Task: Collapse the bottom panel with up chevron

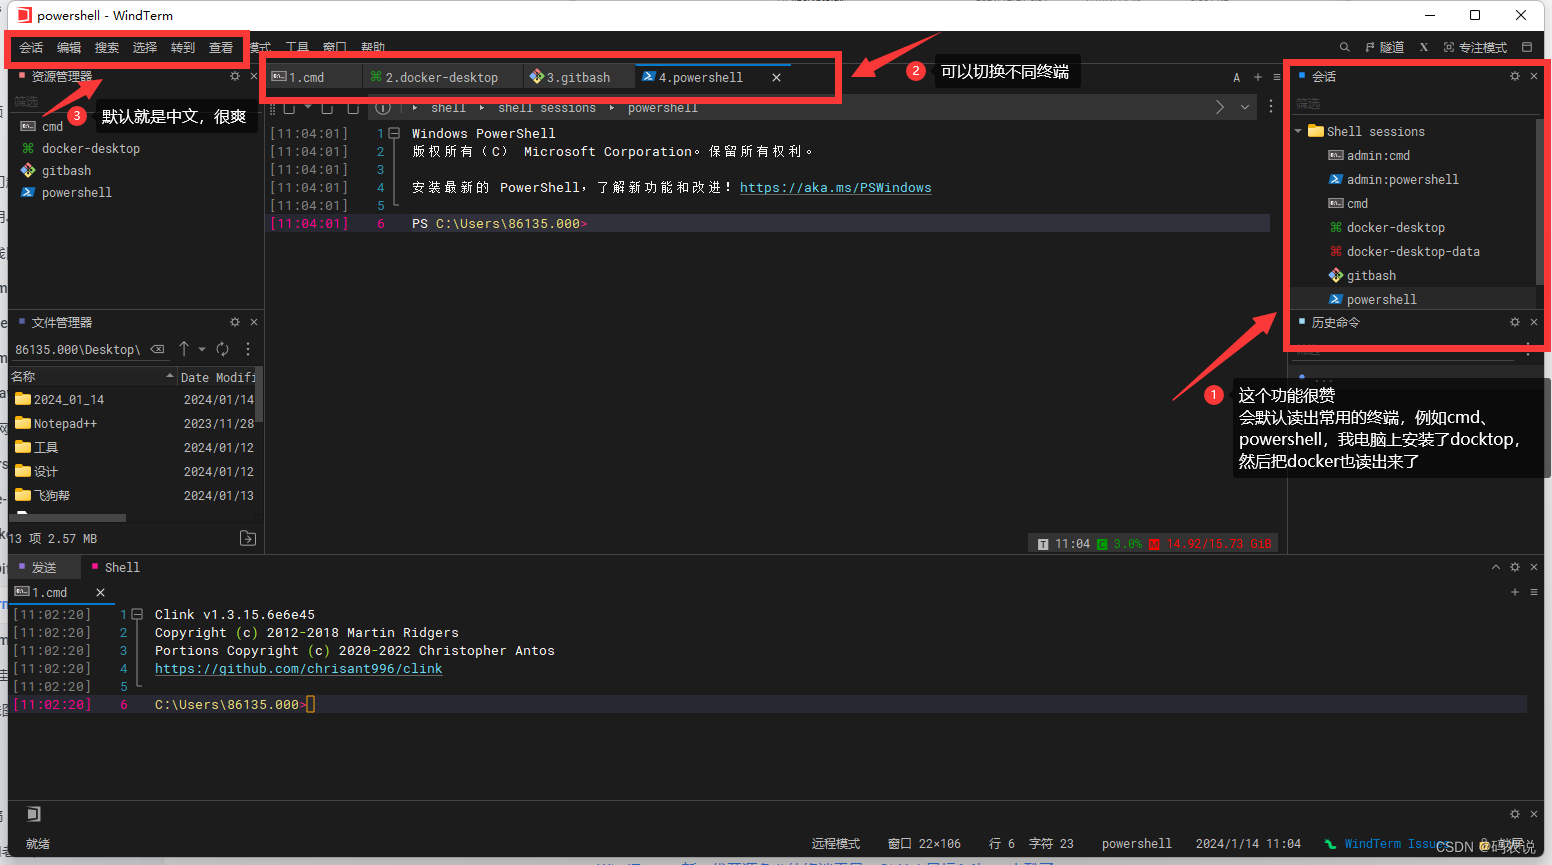Action: click(x=1496, y=567)
